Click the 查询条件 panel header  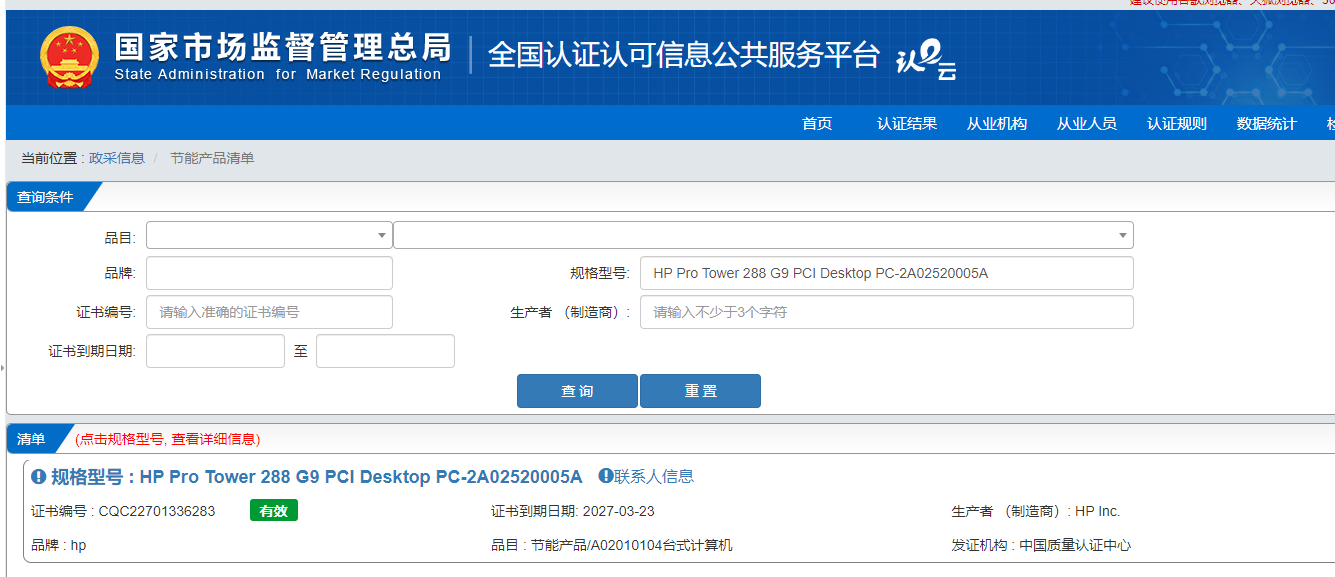coord(45,197)
